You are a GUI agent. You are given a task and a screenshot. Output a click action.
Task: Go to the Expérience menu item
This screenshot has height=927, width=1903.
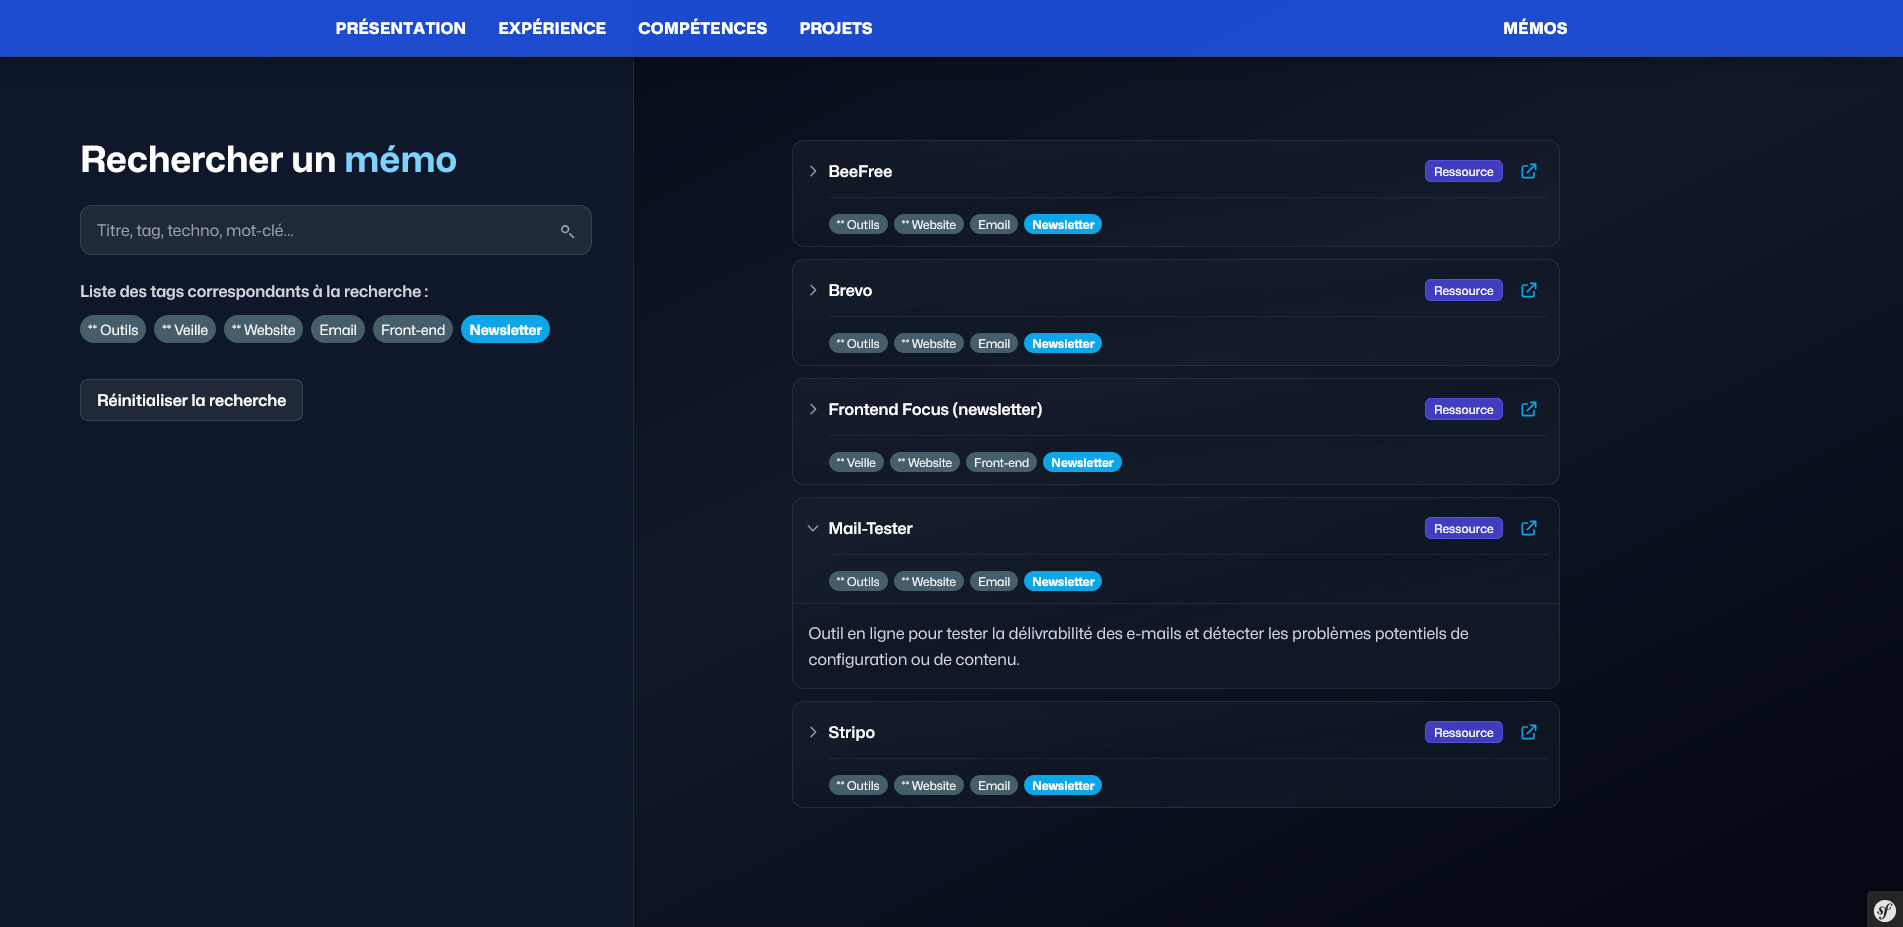coord(552,28)
